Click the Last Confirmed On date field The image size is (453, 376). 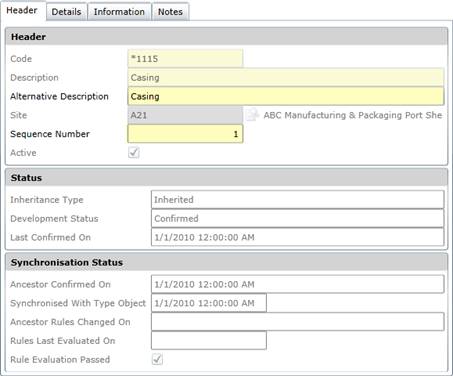tap(298, 237)
